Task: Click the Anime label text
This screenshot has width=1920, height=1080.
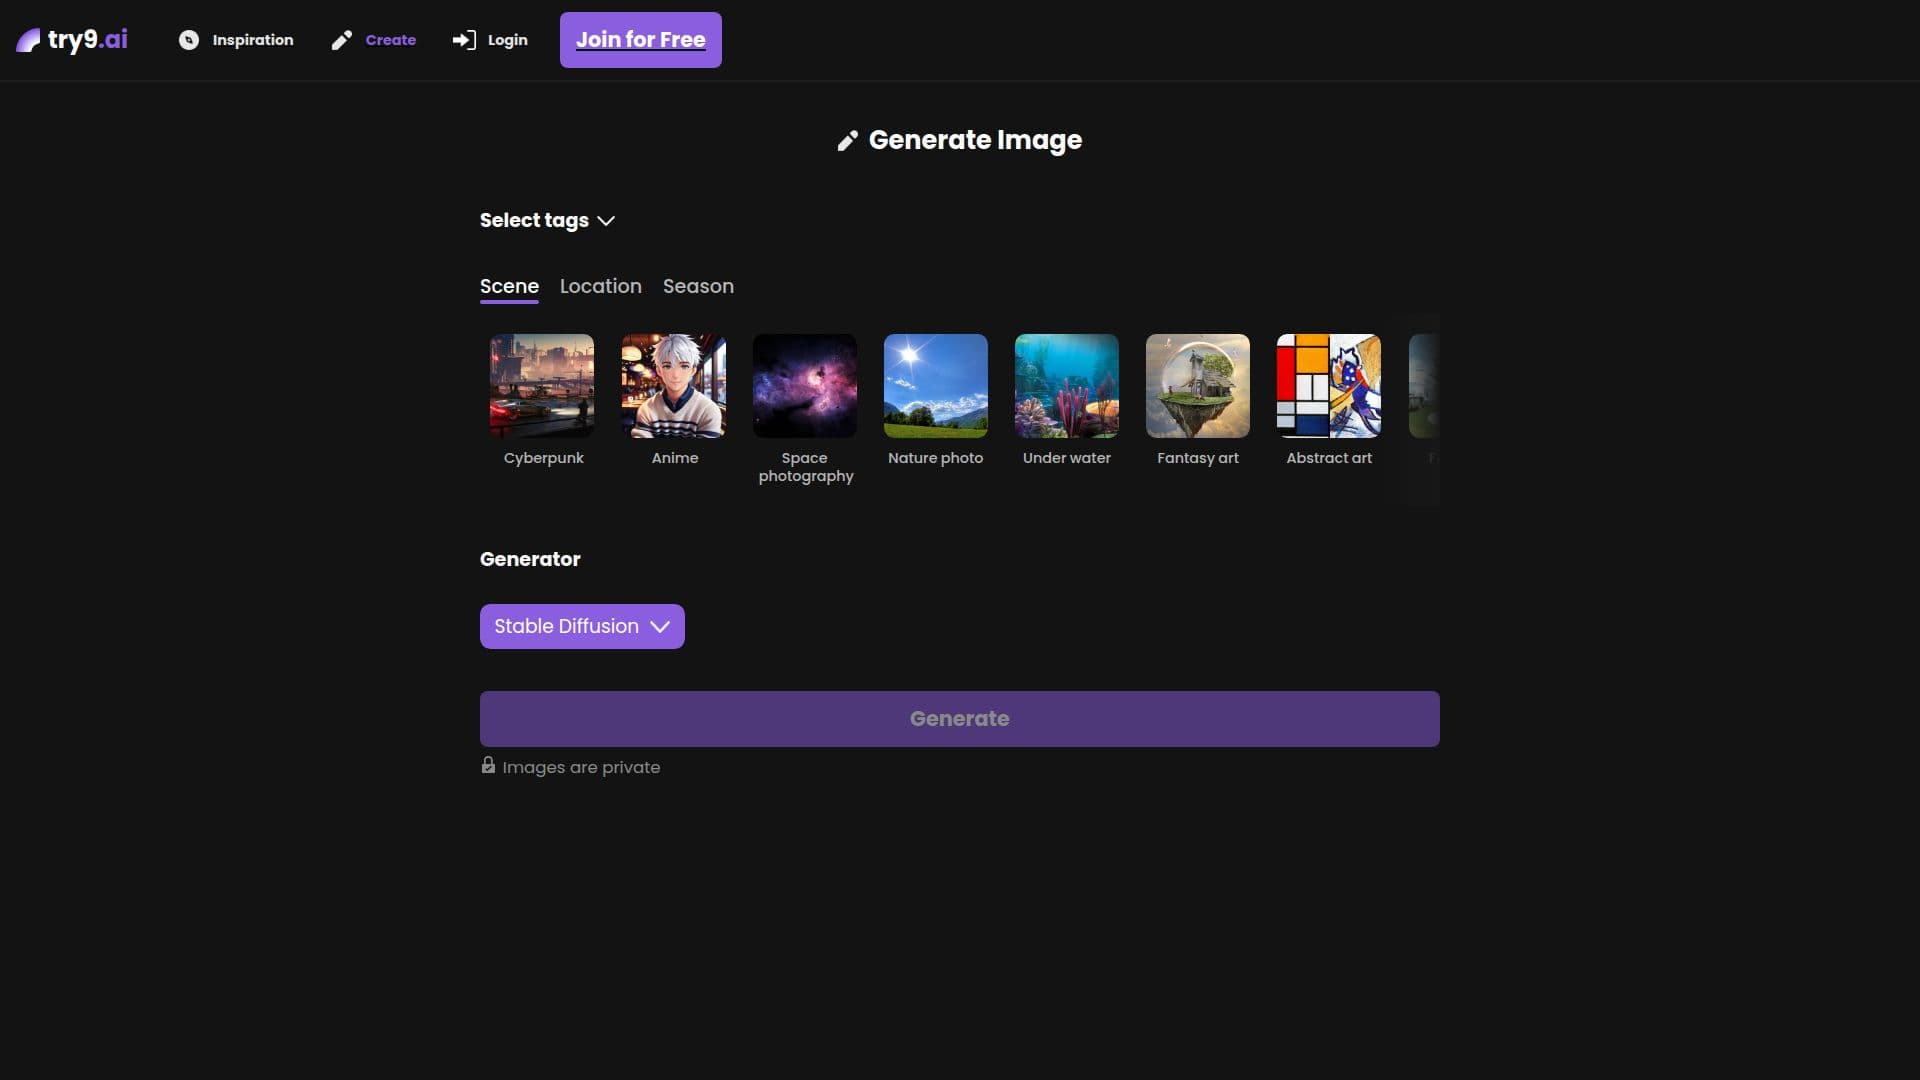Action: pyautogui.click(x=675, y=458)
